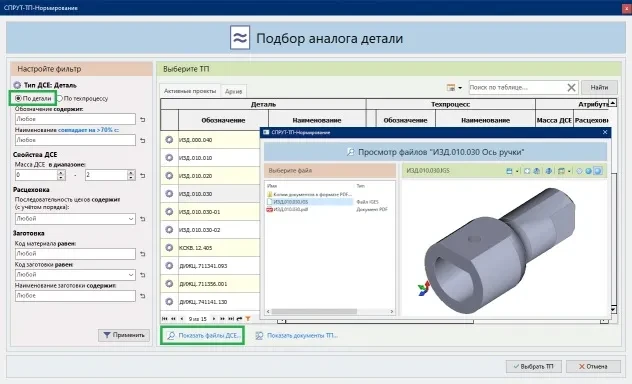Go to the next page in table navigator

(222, 319)
